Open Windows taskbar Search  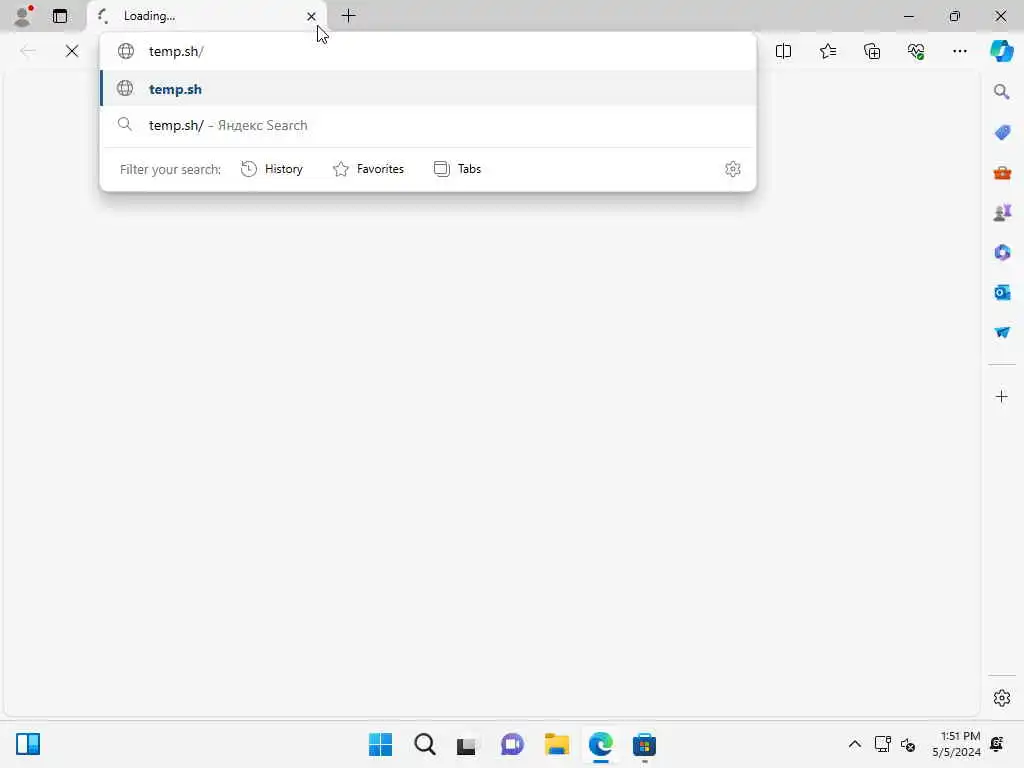click(x=424, y=744)
